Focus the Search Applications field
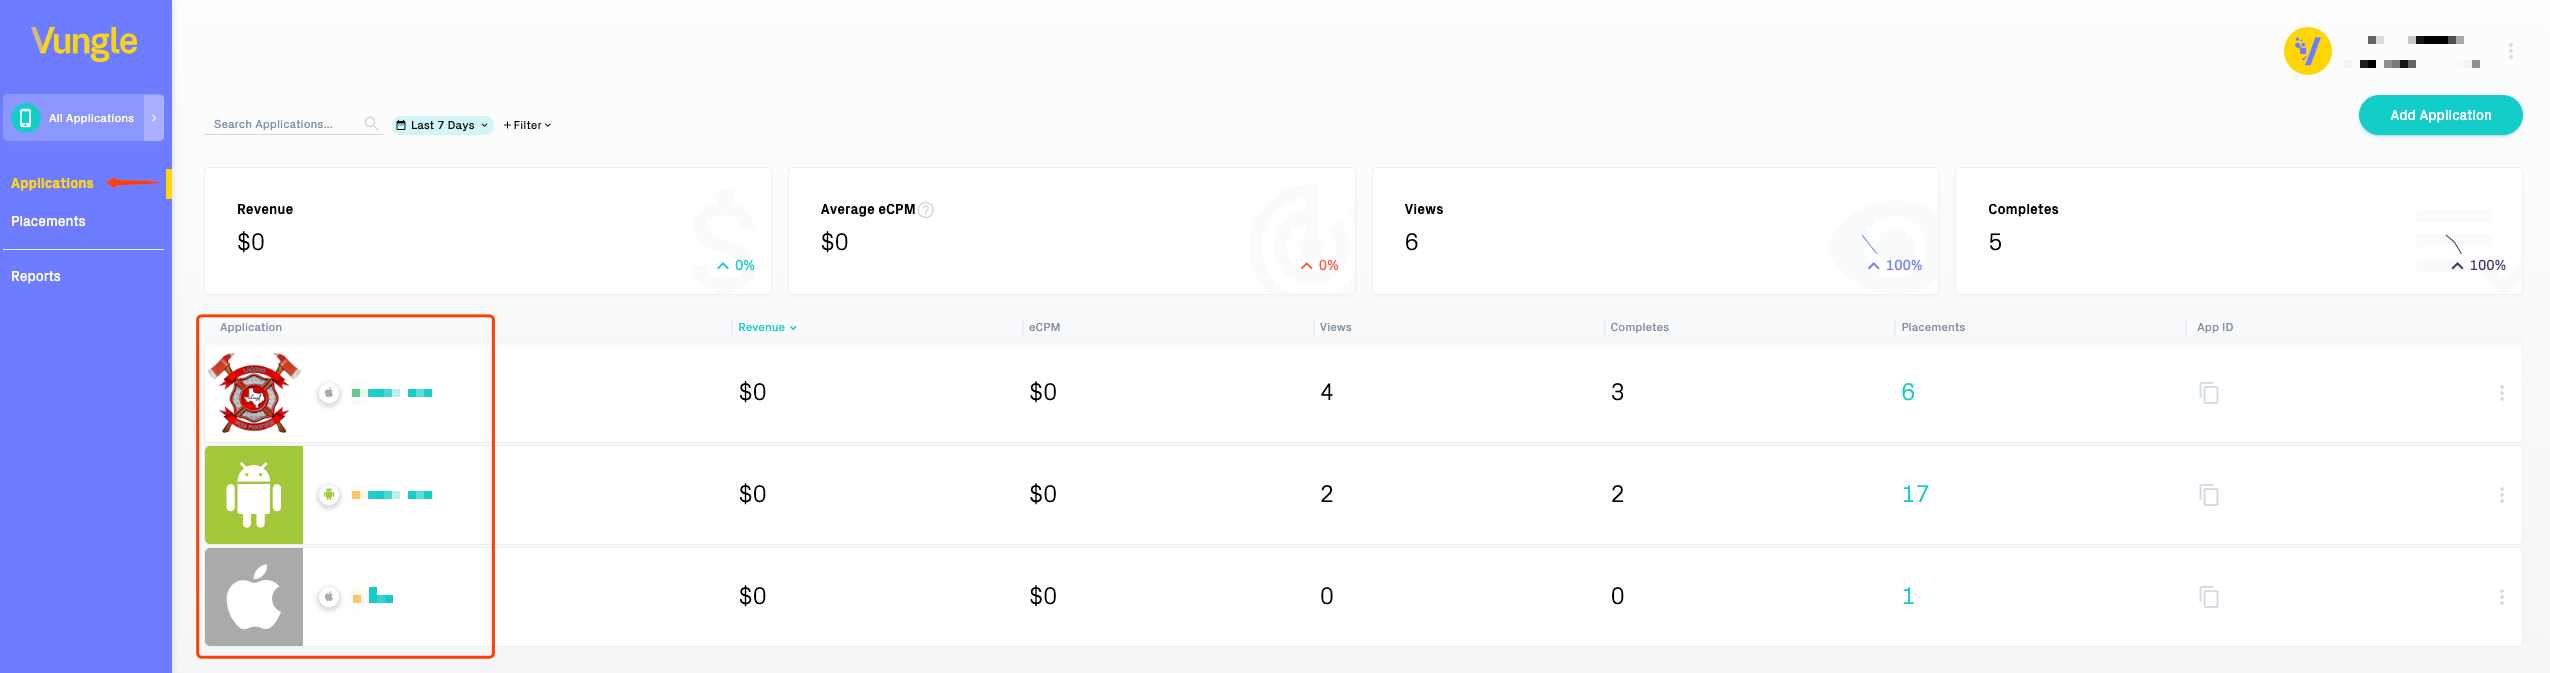Image resolution: width=2550 pixels, height=673 pixels. 283,124
